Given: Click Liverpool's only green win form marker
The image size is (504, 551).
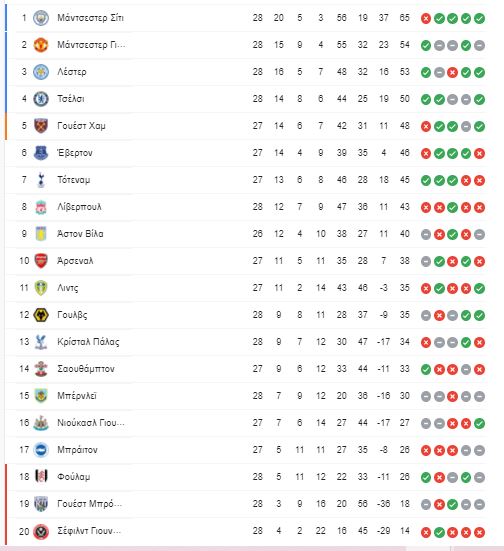Looking at the screenshot, I should (452, 207).
